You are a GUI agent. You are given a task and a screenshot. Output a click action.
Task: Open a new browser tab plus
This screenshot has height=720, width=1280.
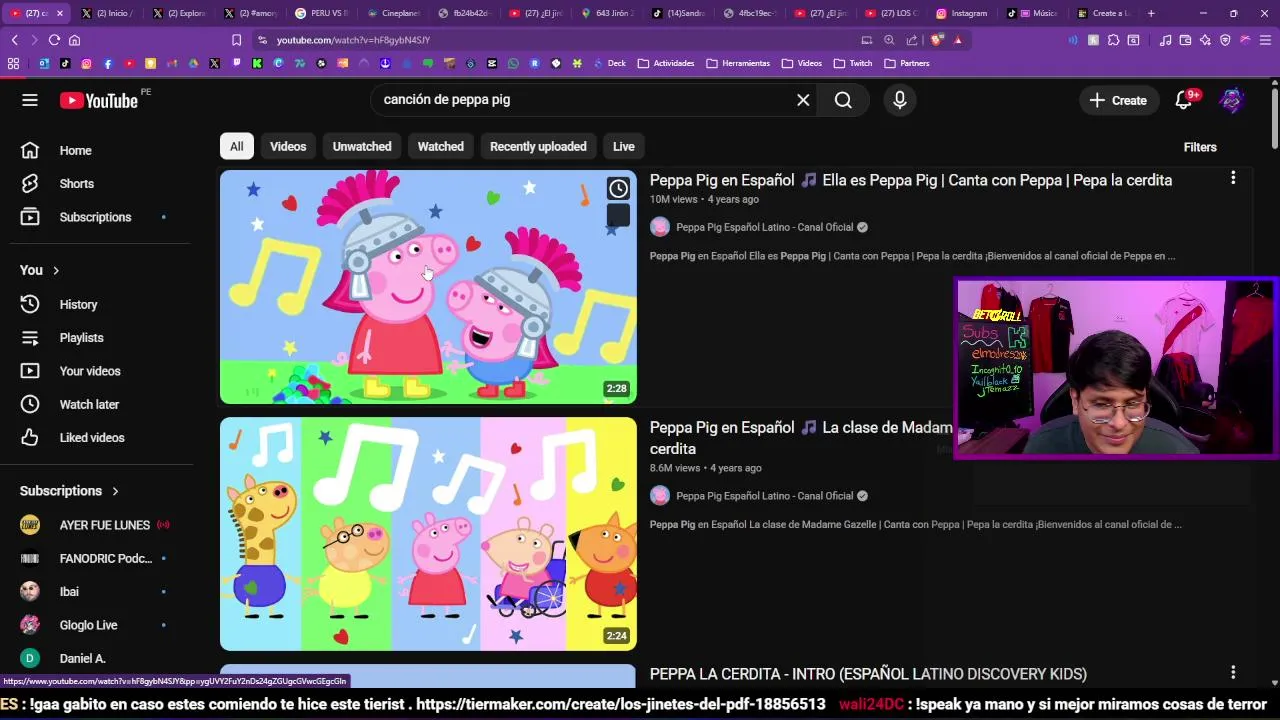point(1151,13)
